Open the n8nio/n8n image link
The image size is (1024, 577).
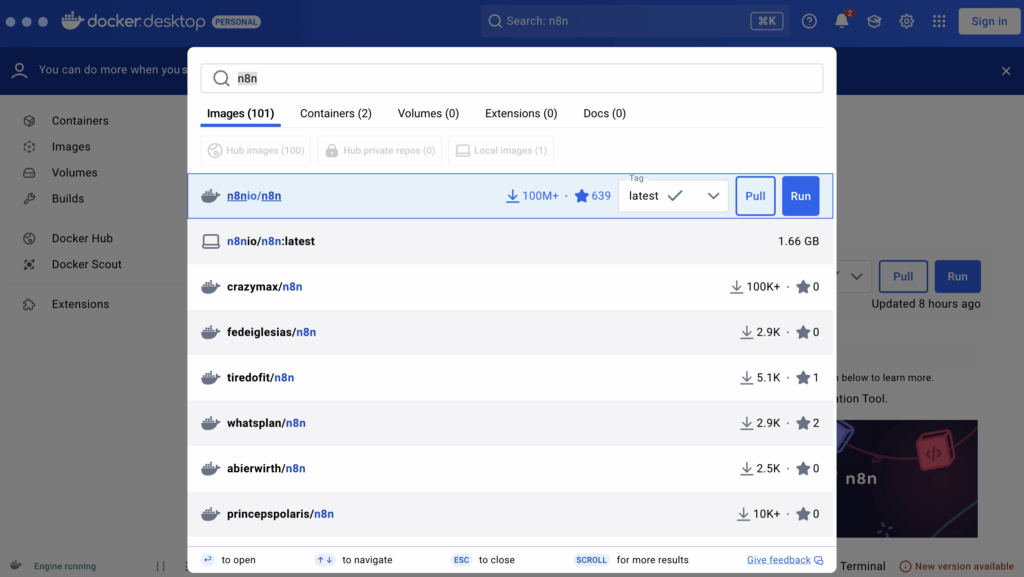[254, 196]
